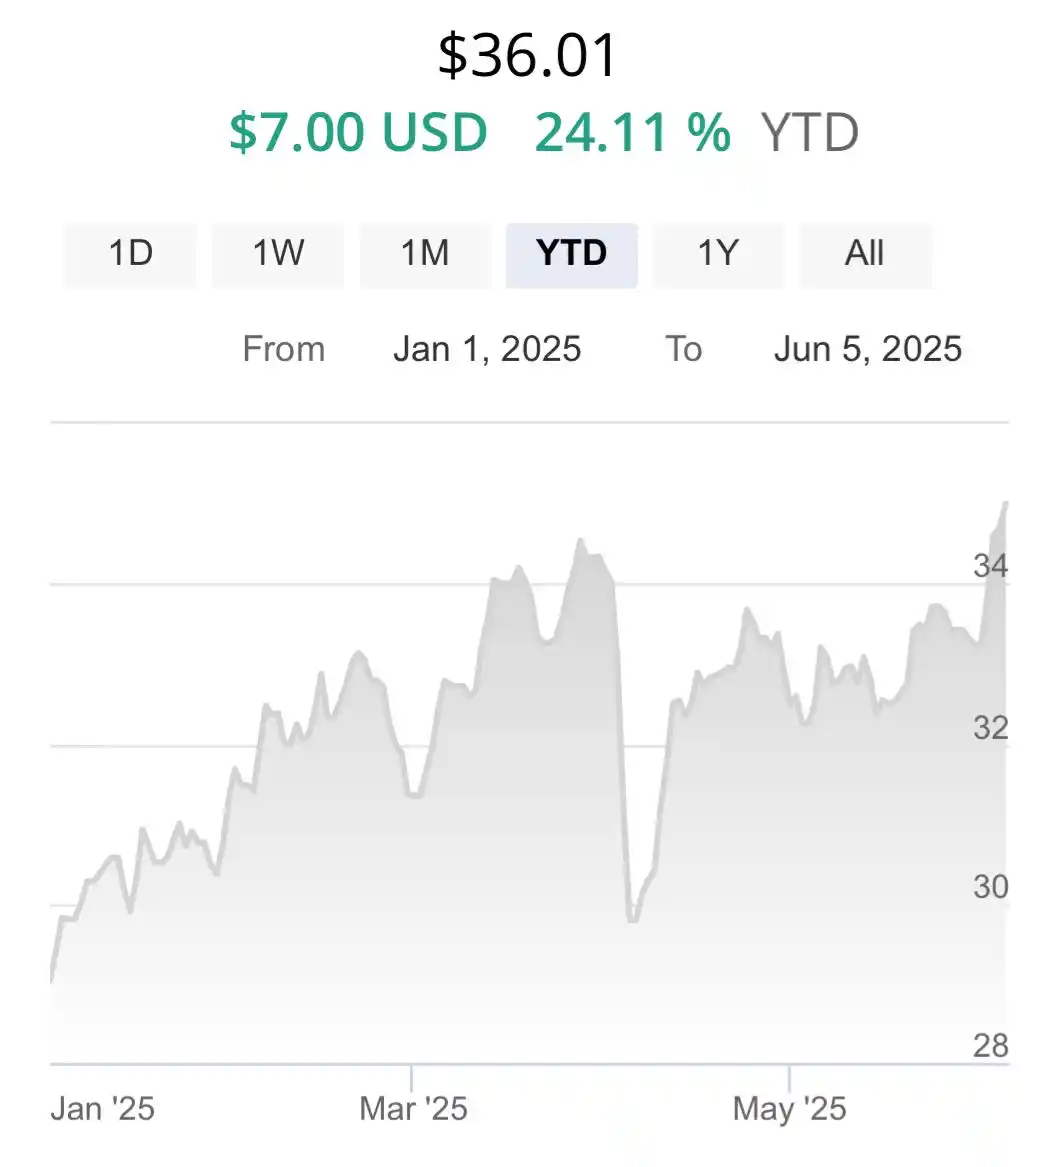Screen dimensions: 1050x1167
Task: Select the 1D time range
Action: click(130, 255)
